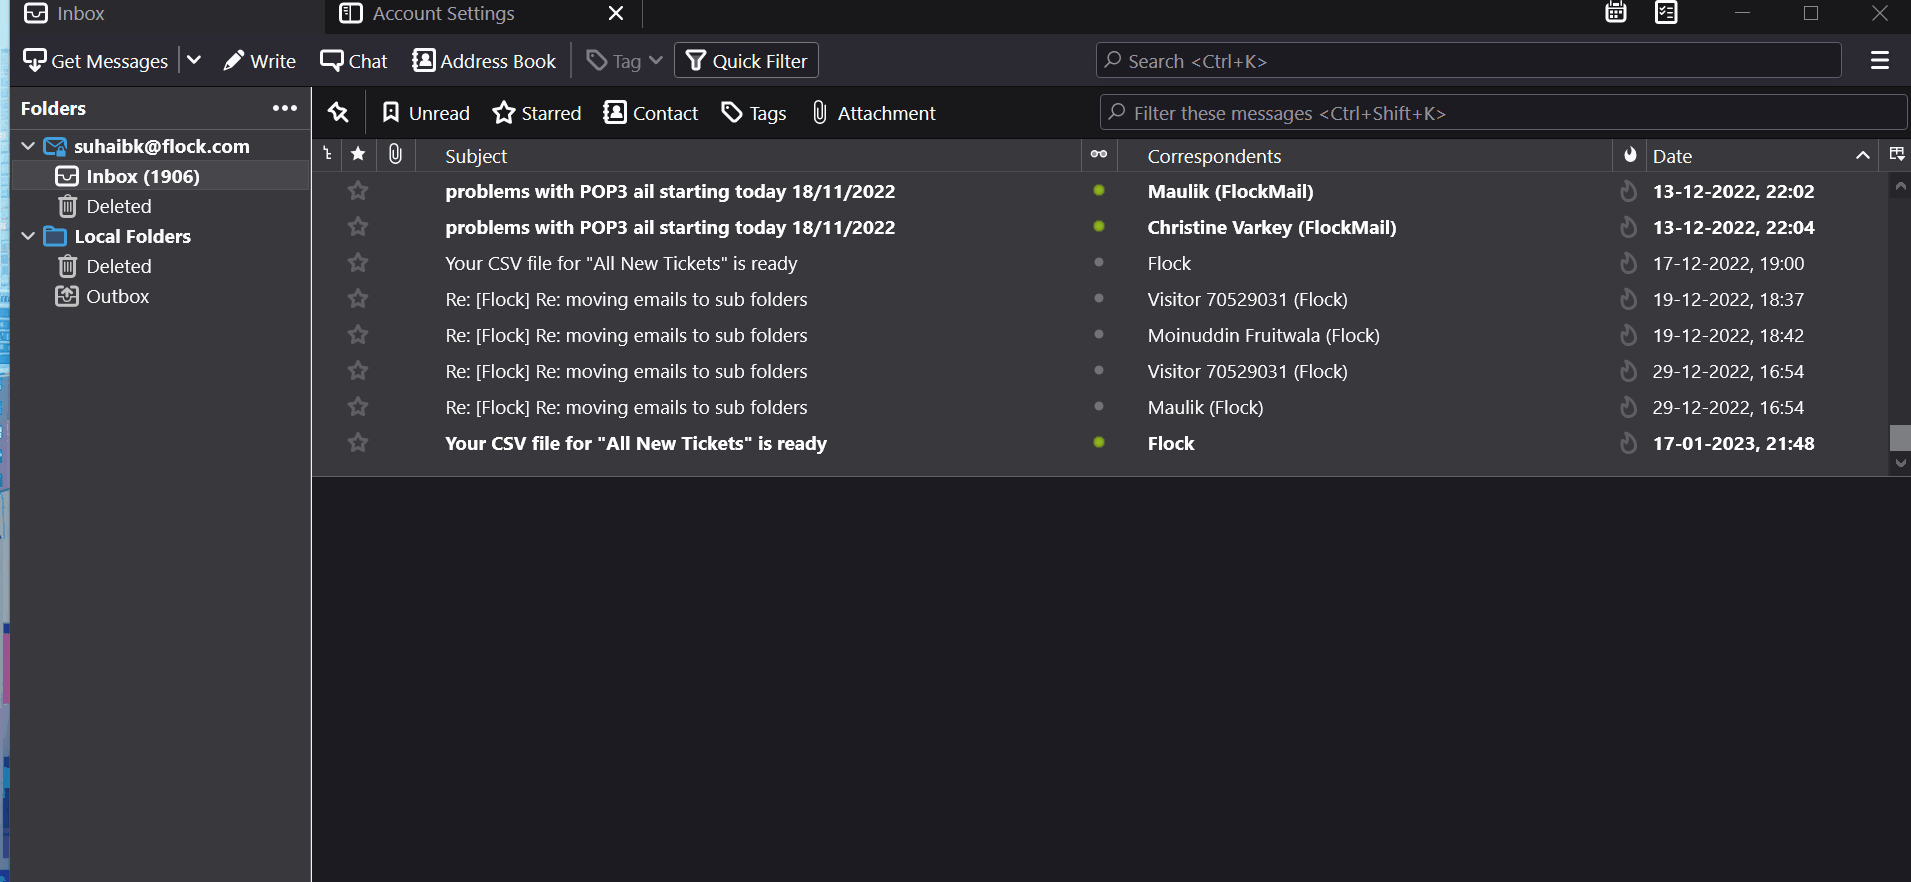Star the 17-01-2023 Flock CSV message

pyautogui.click(x=358, y=443)
